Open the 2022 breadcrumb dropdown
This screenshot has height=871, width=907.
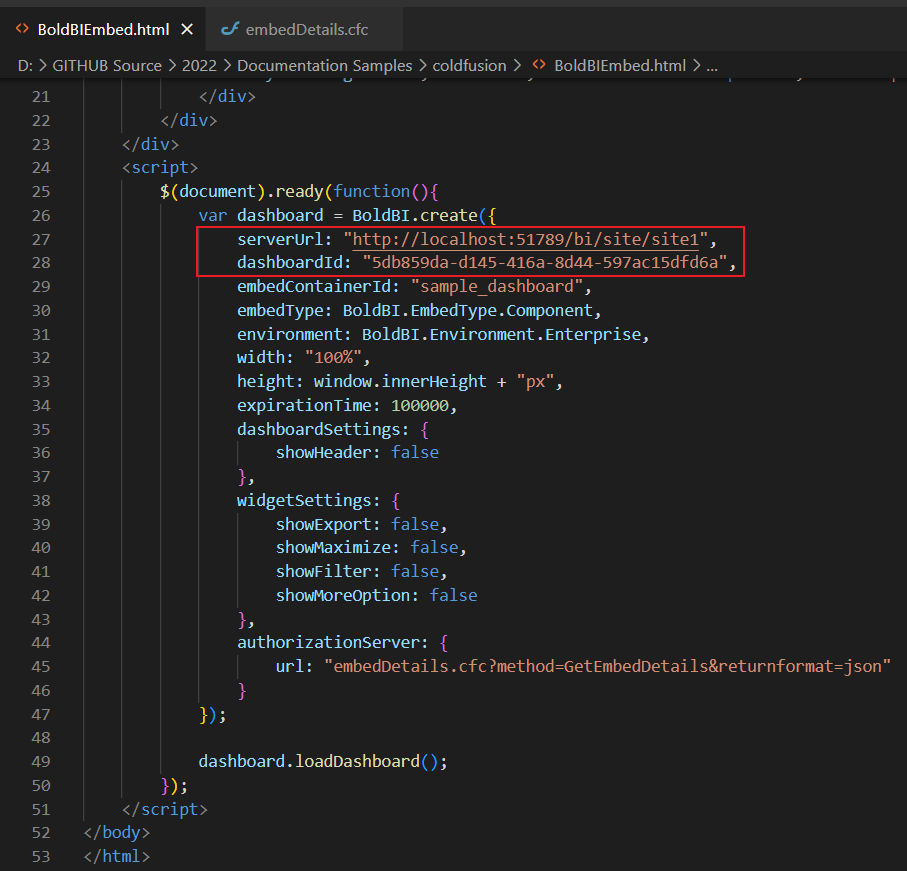click(197, 65)
